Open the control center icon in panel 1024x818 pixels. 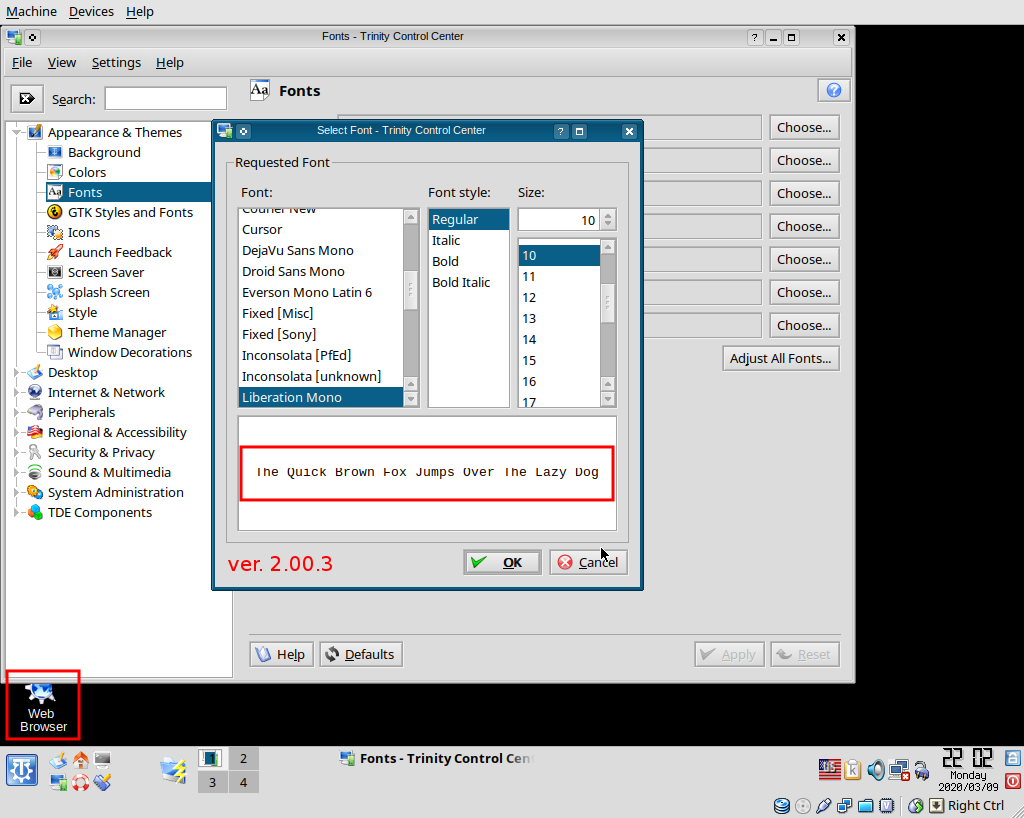tap(59, 781)
